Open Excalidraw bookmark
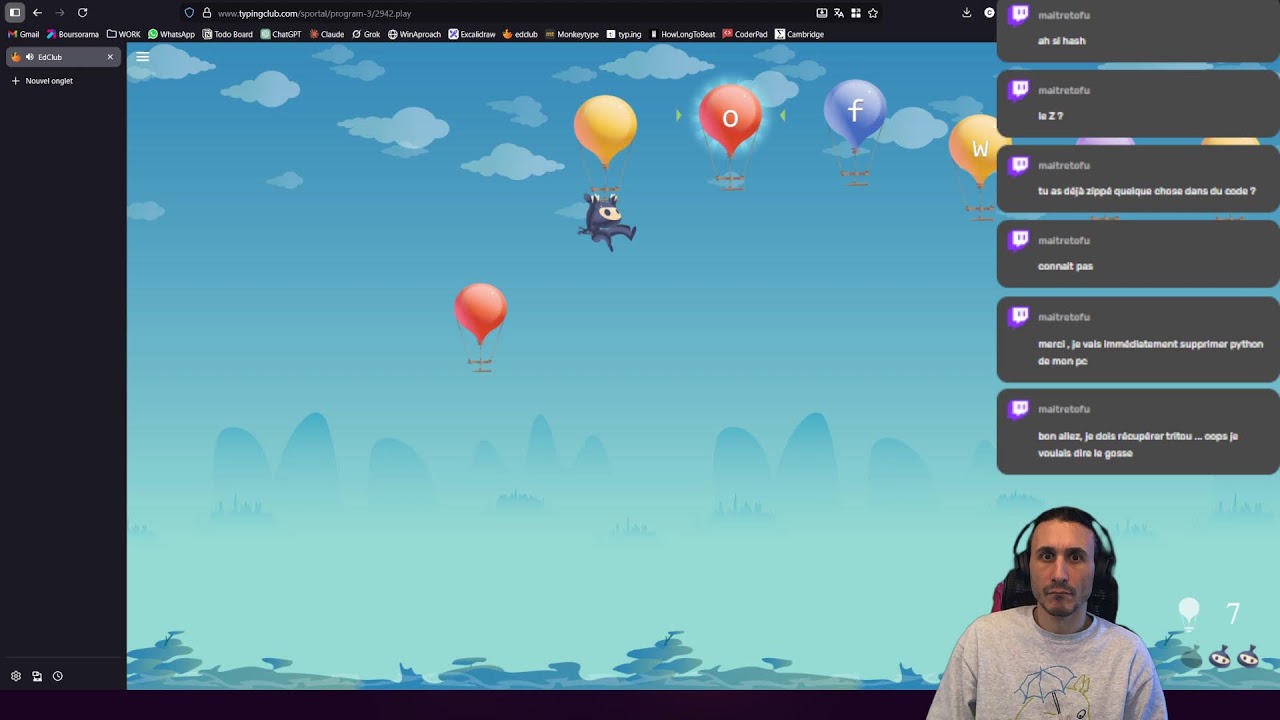 (472, 34)
